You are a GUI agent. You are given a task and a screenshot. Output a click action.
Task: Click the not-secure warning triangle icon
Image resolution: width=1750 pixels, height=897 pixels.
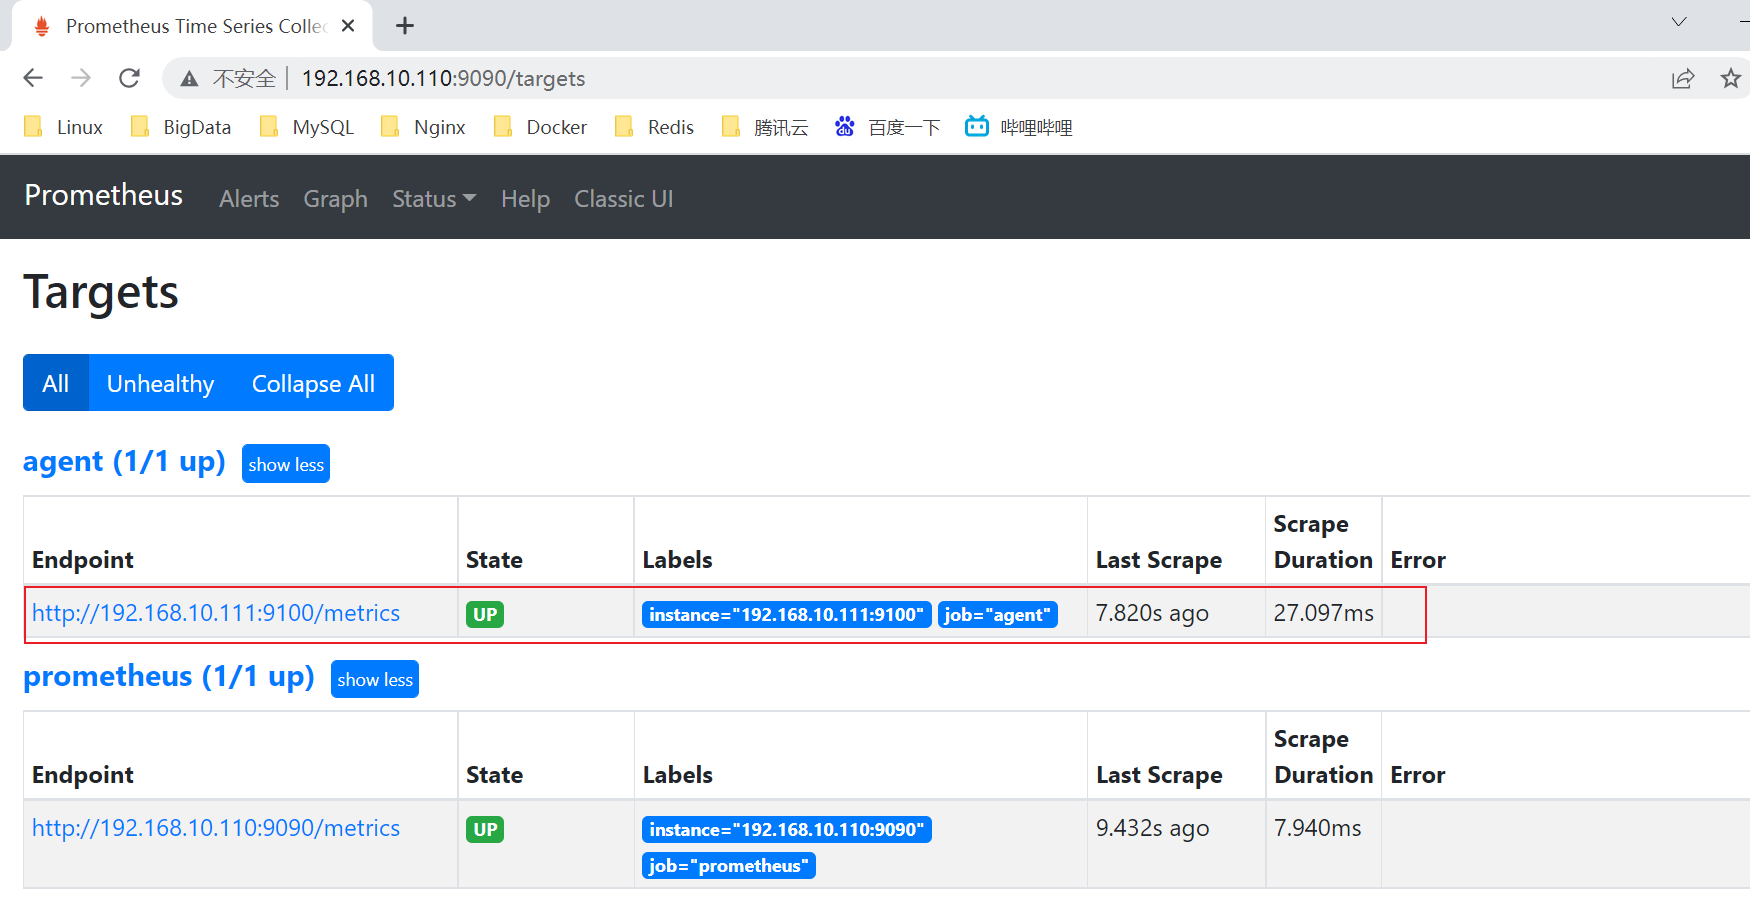[189, 79]
